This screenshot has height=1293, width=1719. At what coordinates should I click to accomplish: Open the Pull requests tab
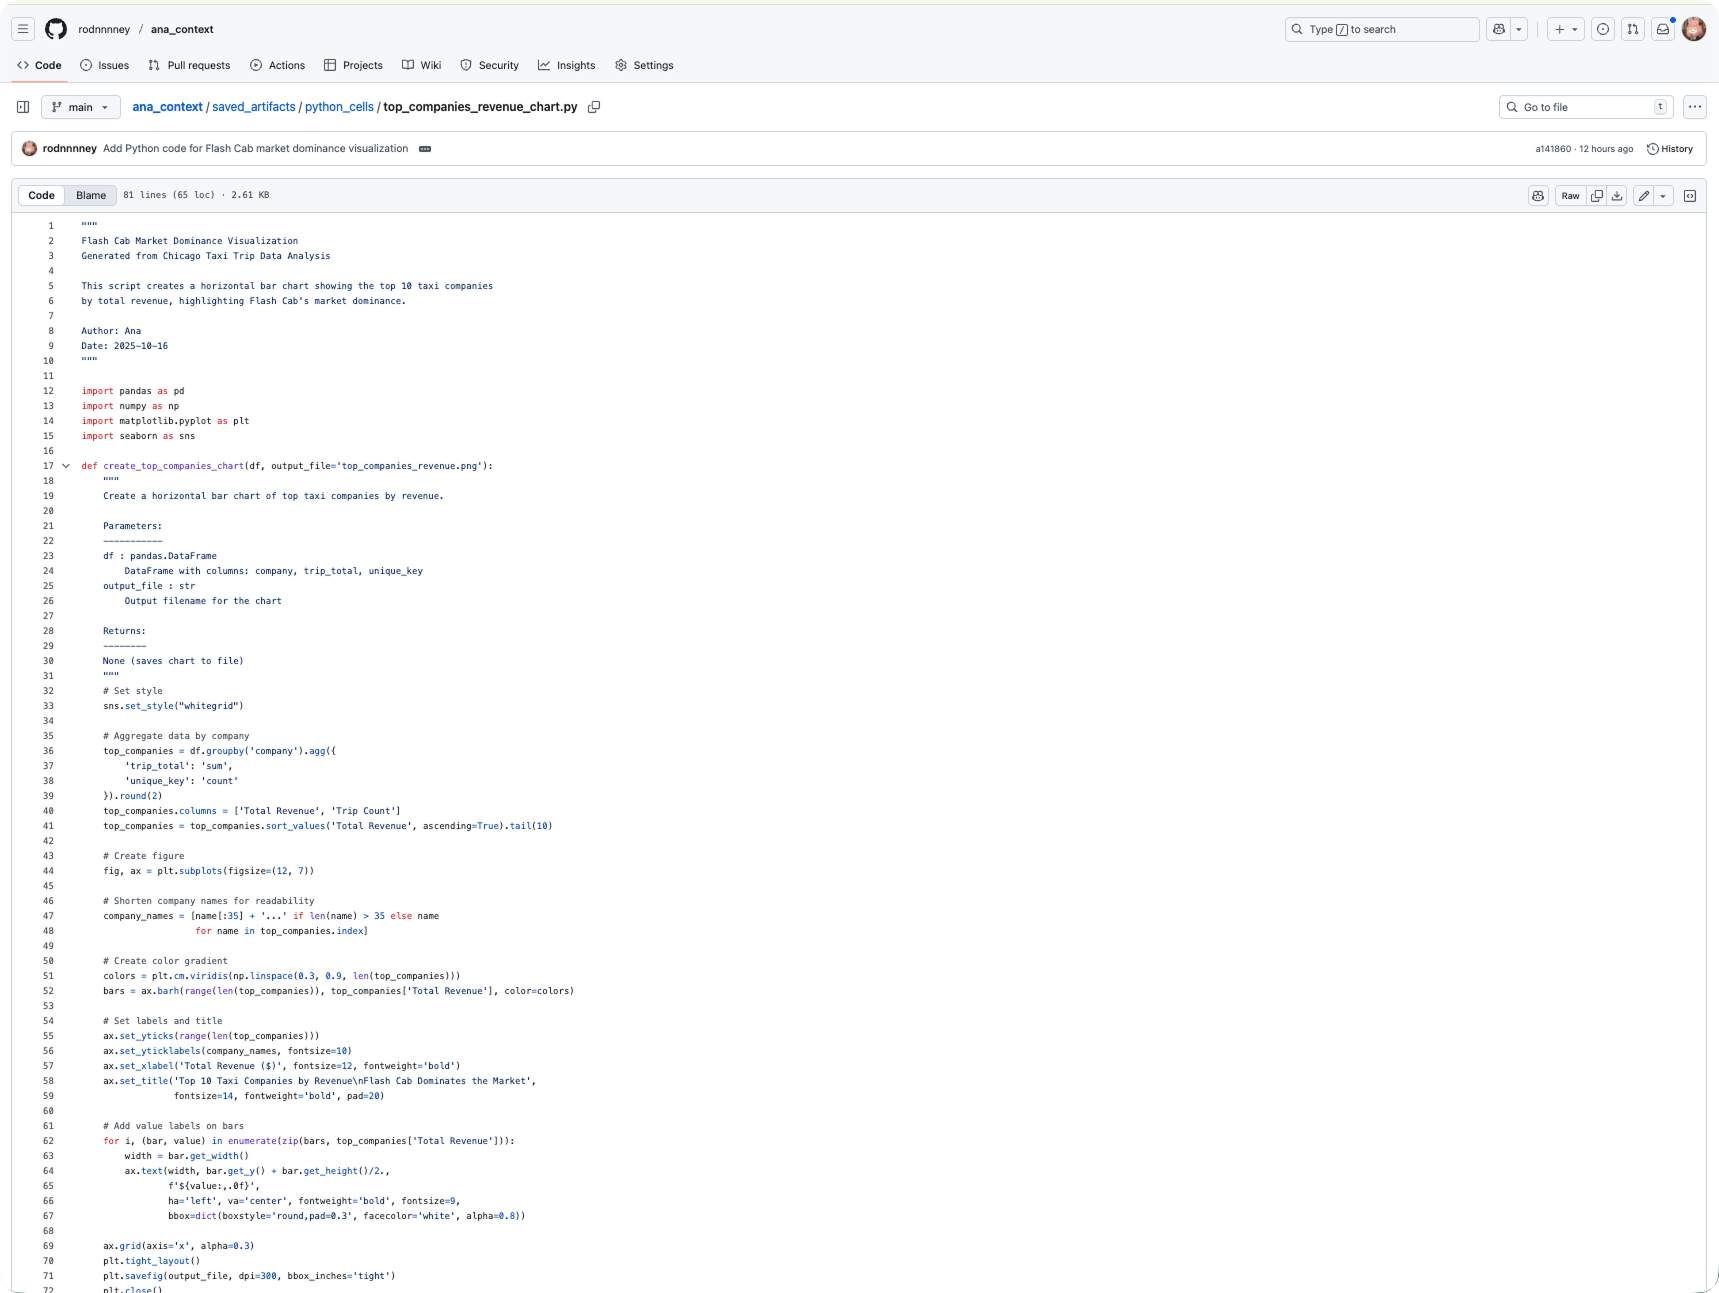pyautogui.click(x=189, y=65)
